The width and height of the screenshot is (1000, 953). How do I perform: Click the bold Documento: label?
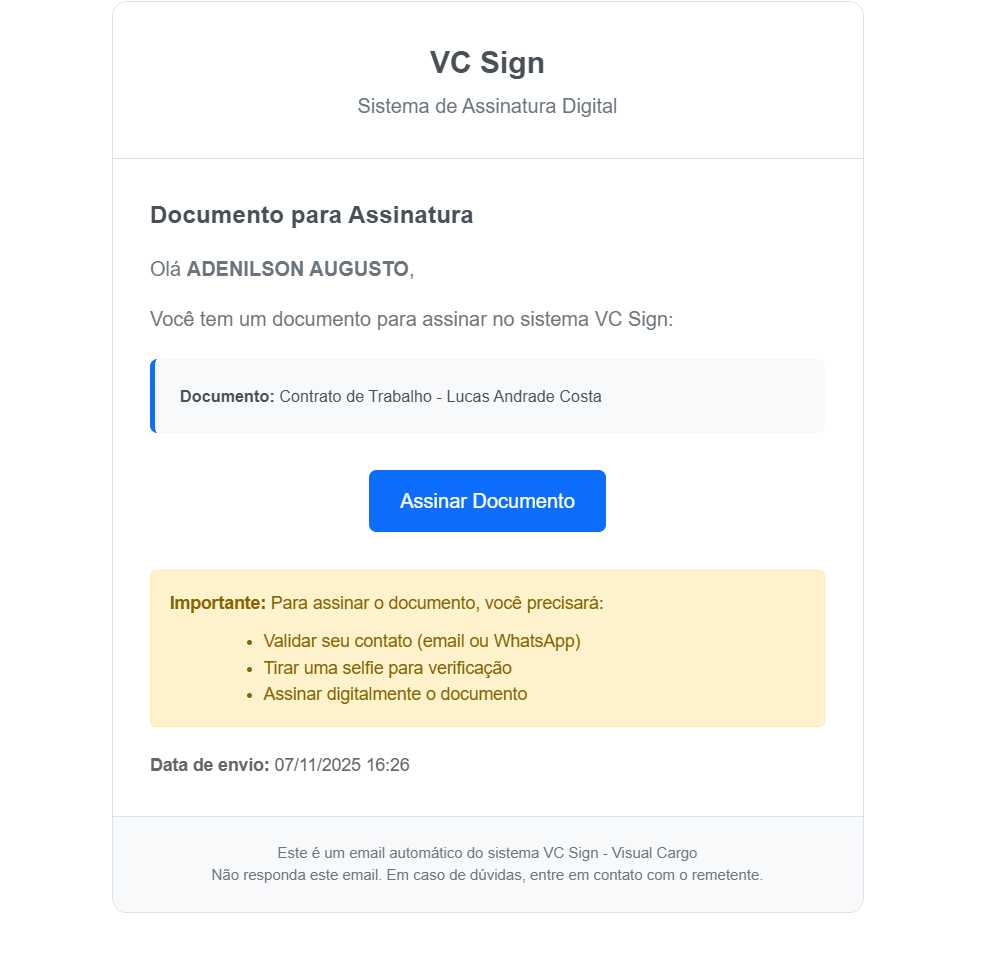click(x=227, y=396)
